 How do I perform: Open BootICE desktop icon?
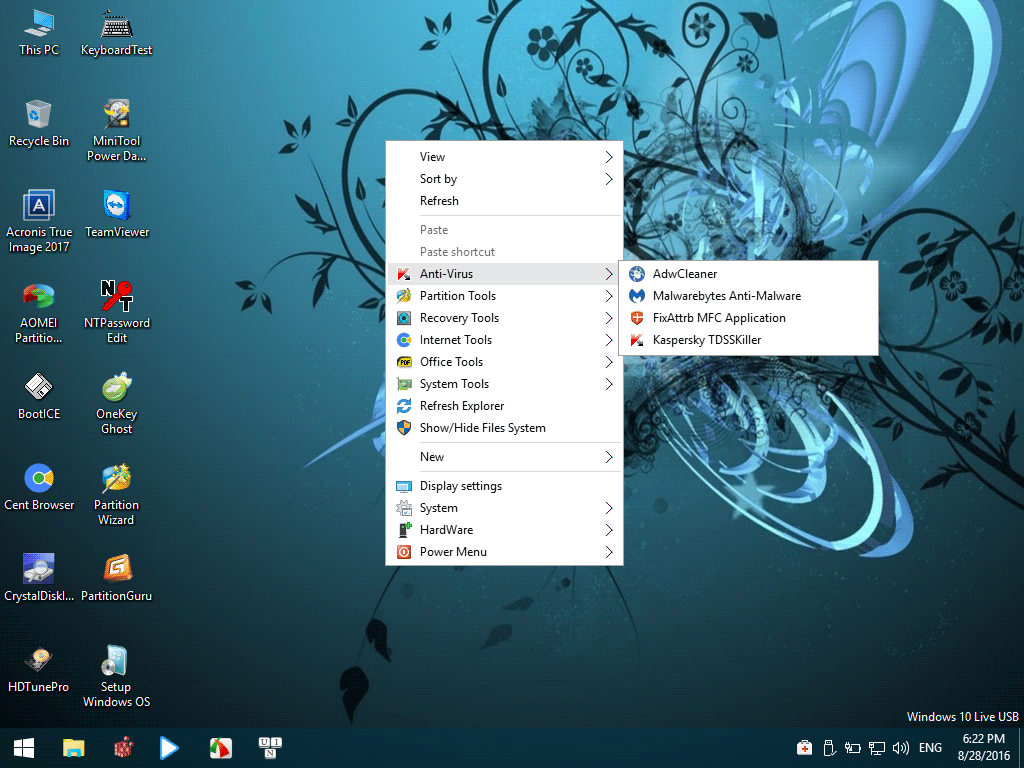(39, 396)
